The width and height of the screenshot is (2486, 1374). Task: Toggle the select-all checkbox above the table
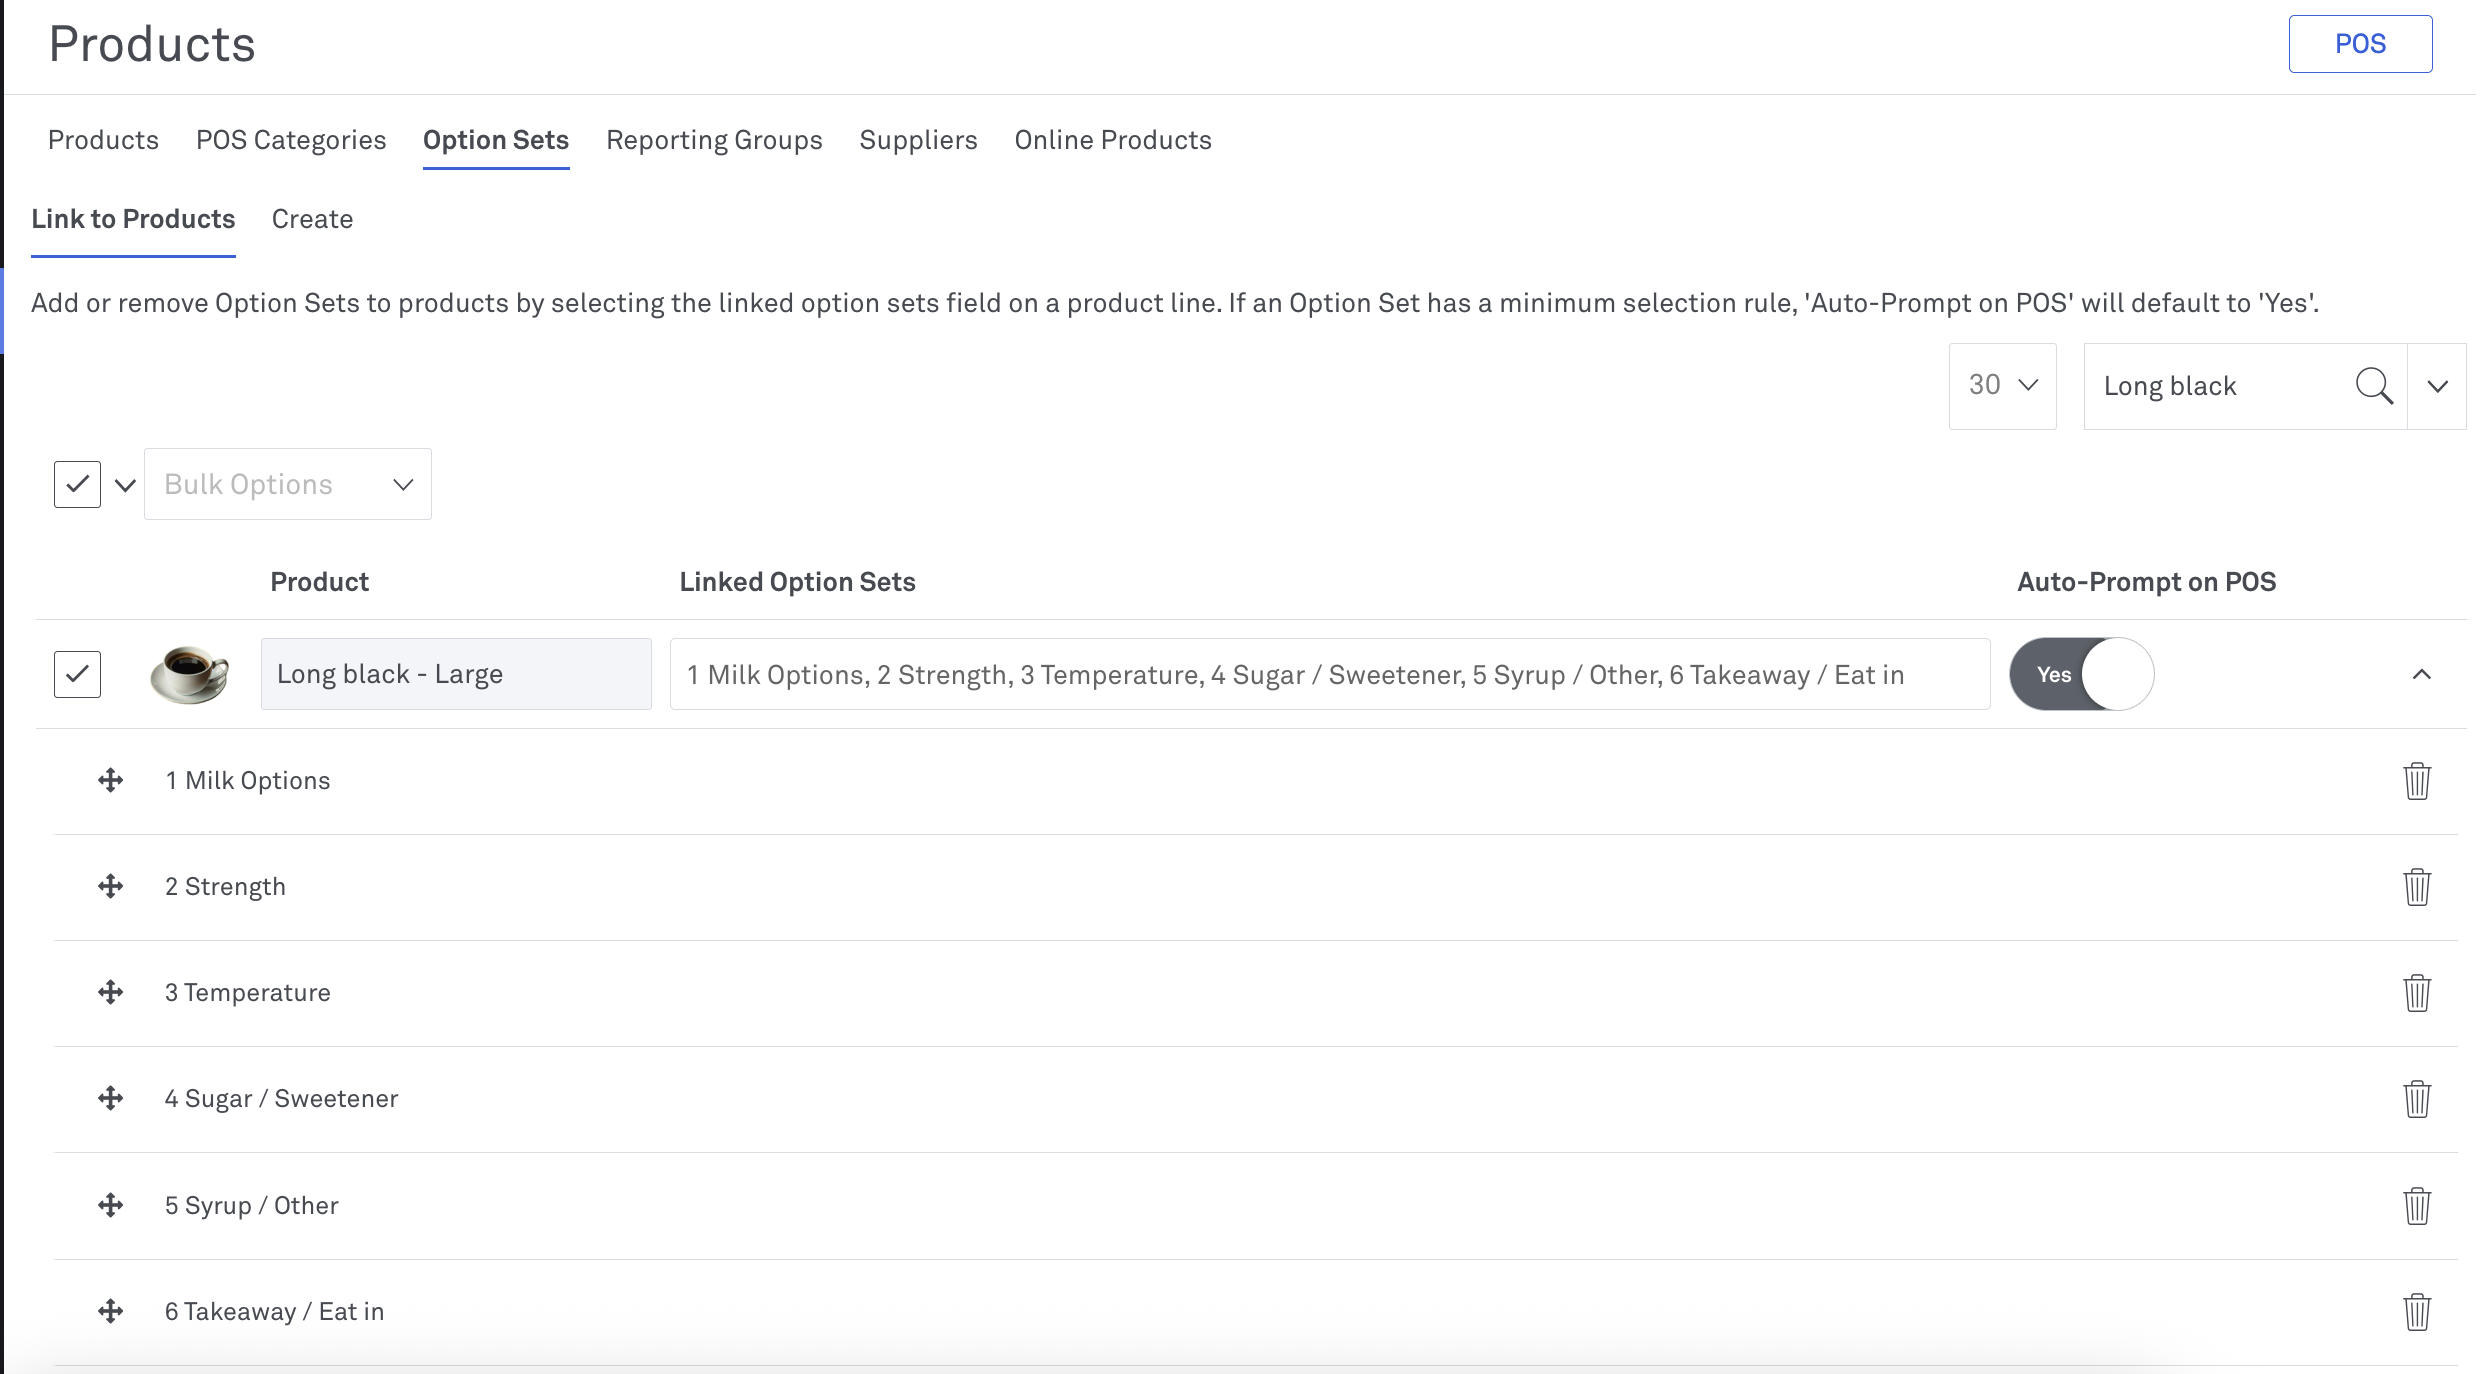click(77, 484)
